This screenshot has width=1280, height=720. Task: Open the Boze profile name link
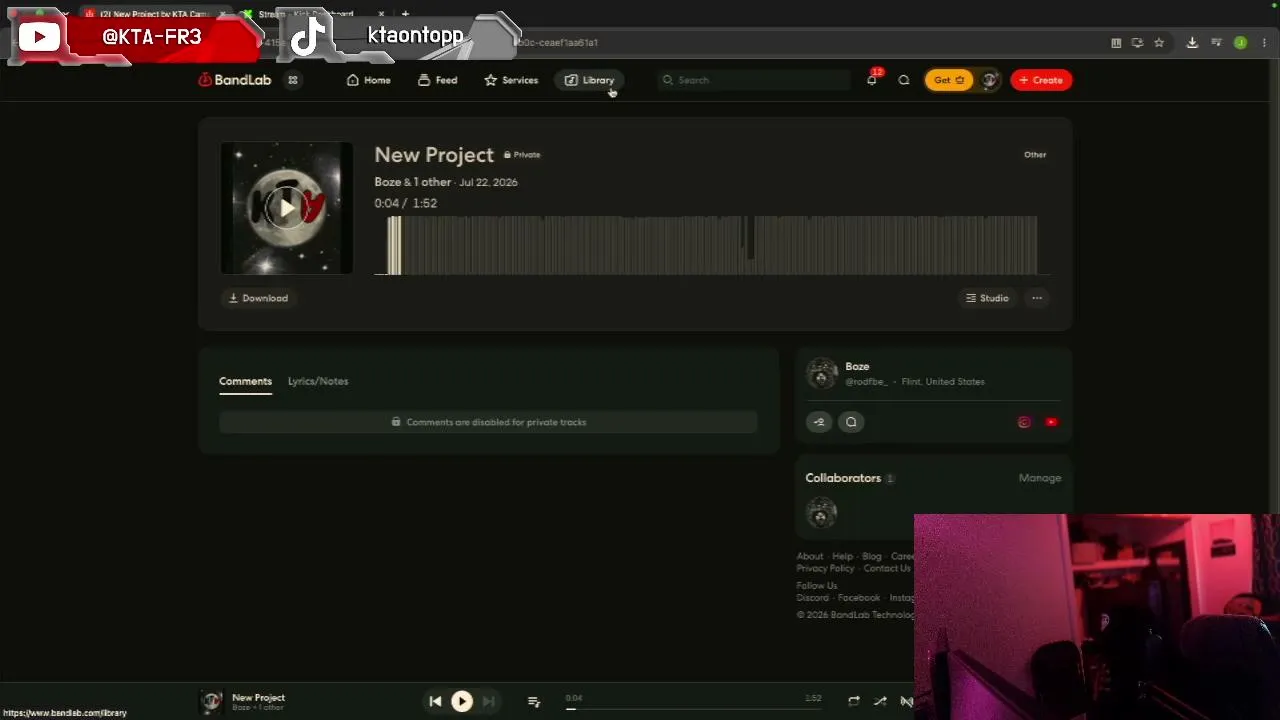857,367
